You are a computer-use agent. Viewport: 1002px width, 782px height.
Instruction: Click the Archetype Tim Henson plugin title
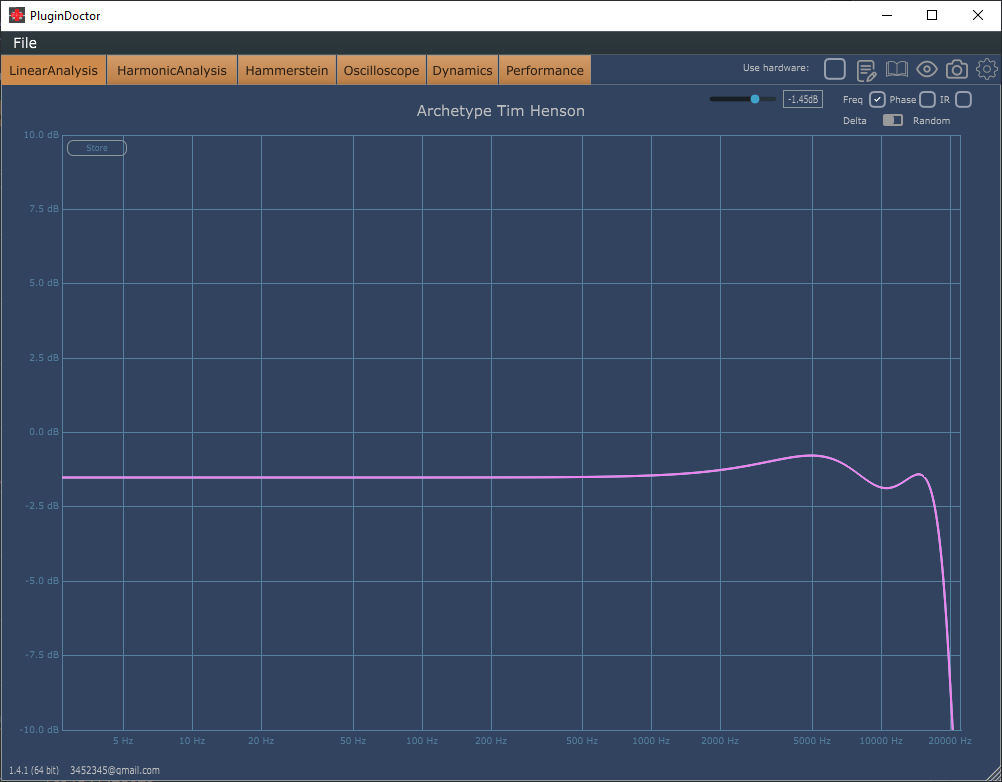(500, 111)
